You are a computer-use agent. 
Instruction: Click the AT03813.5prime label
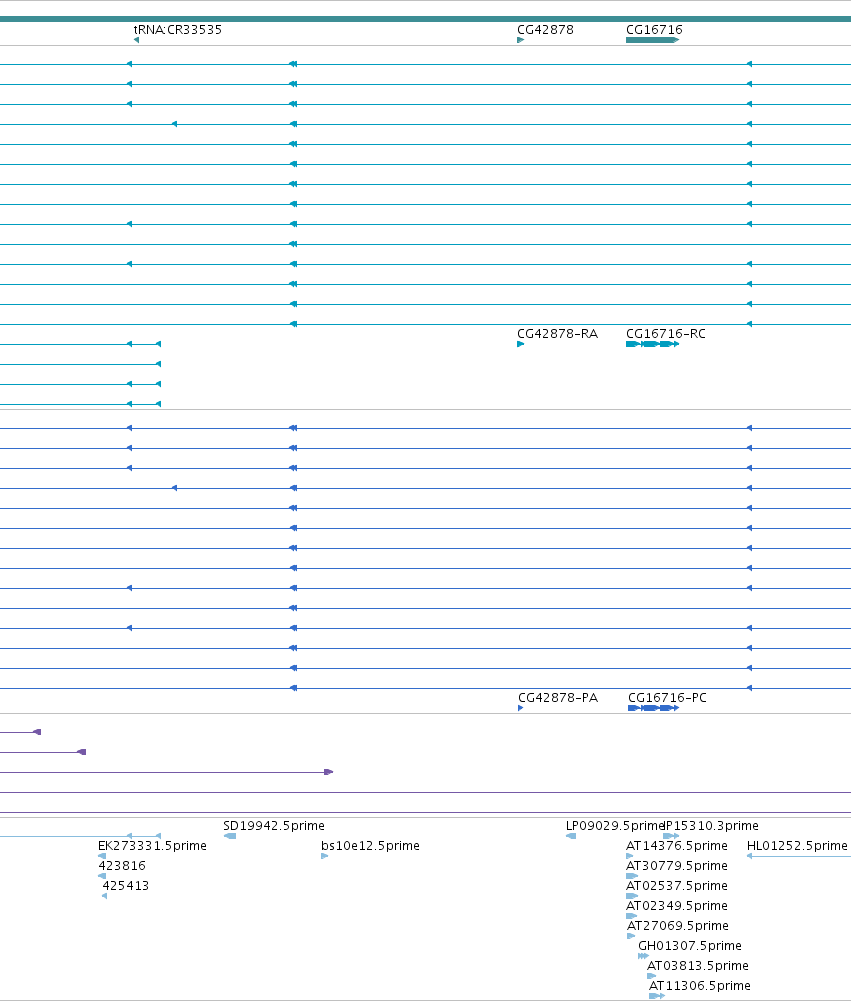(x=698, y=966)
